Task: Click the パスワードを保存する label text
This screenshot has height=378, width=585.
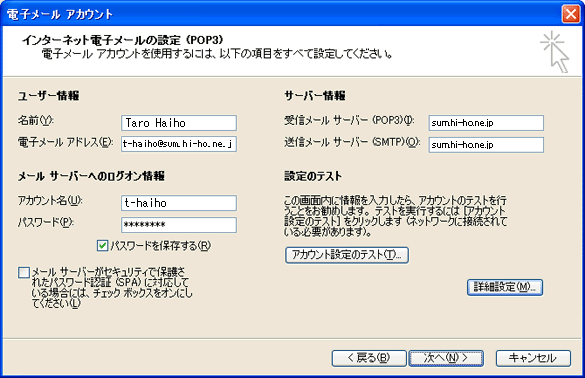Action: click(160, 246)
